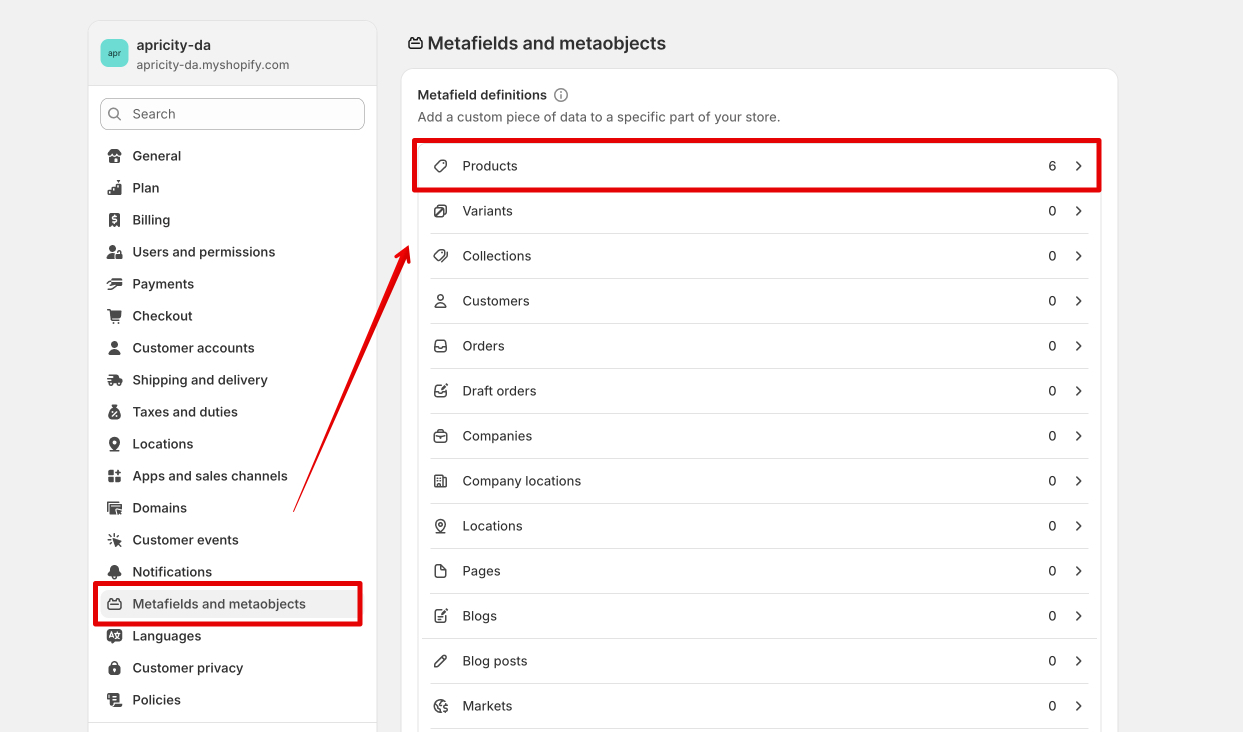Click the Shipping and delivery truck icon
1243x732 pixels.
click(x=115, y=380)
